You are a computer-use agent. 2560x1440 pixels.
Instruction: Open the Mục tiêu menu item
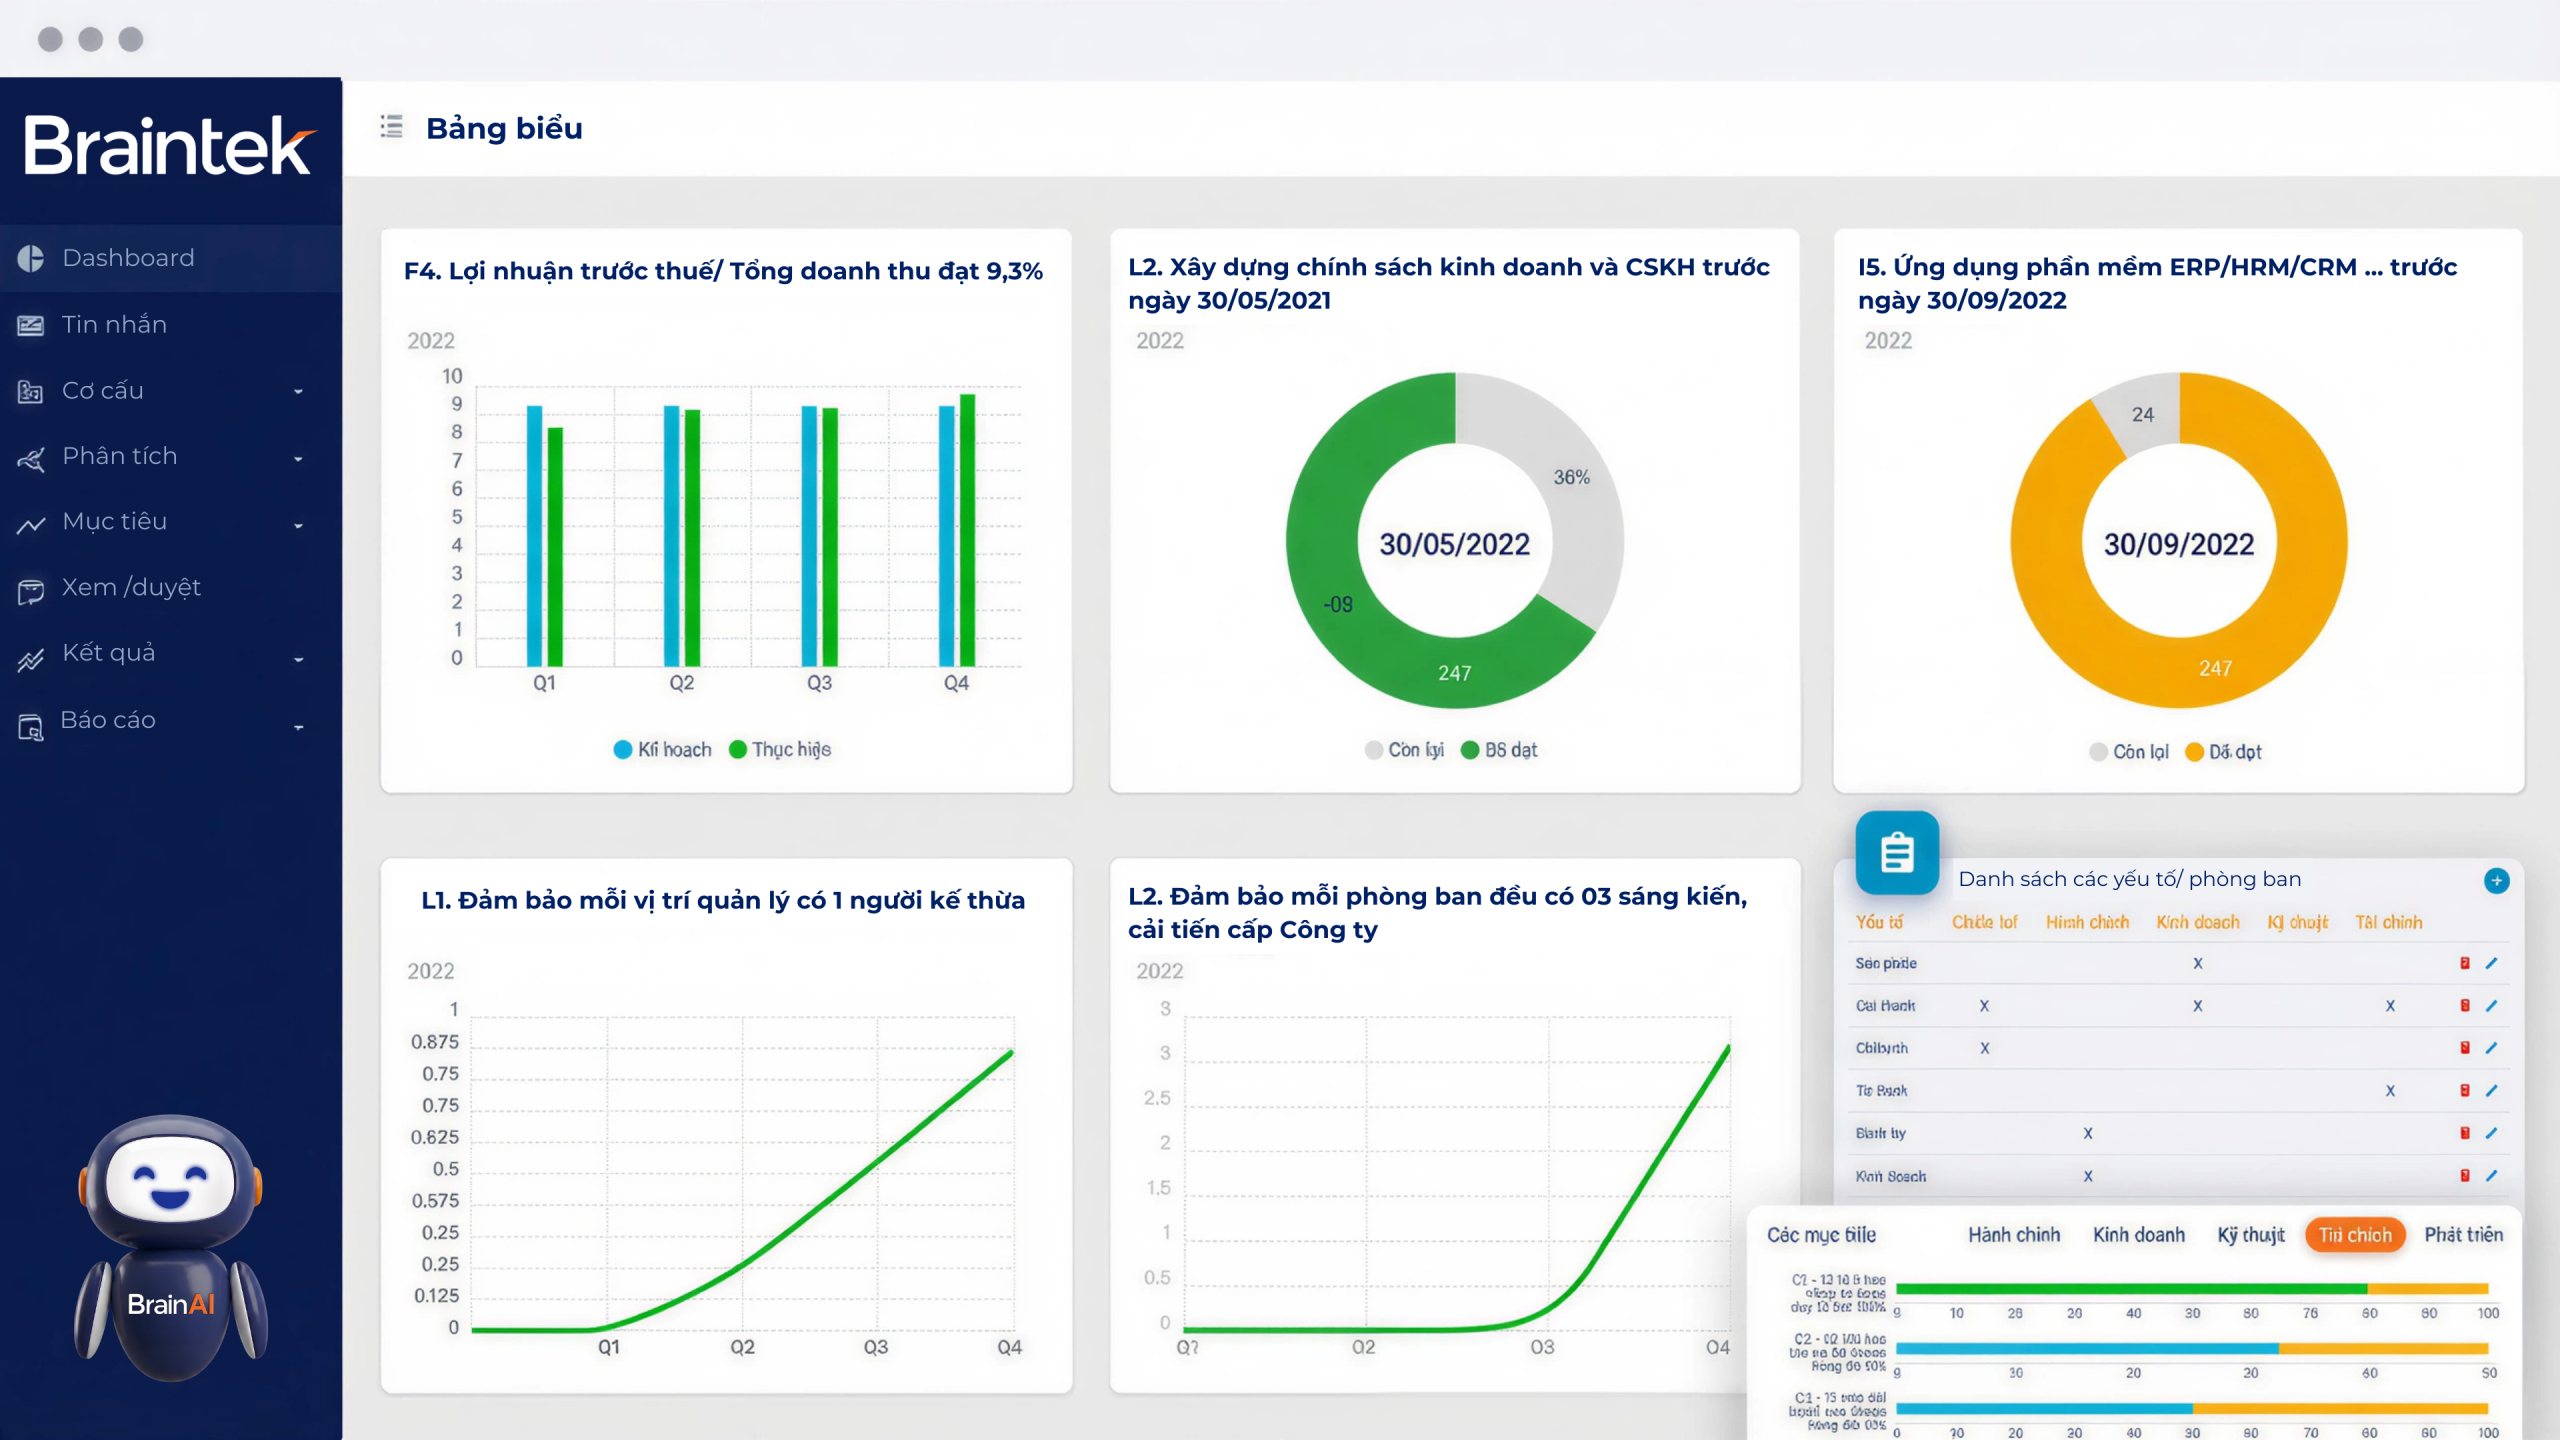[114, 522]
